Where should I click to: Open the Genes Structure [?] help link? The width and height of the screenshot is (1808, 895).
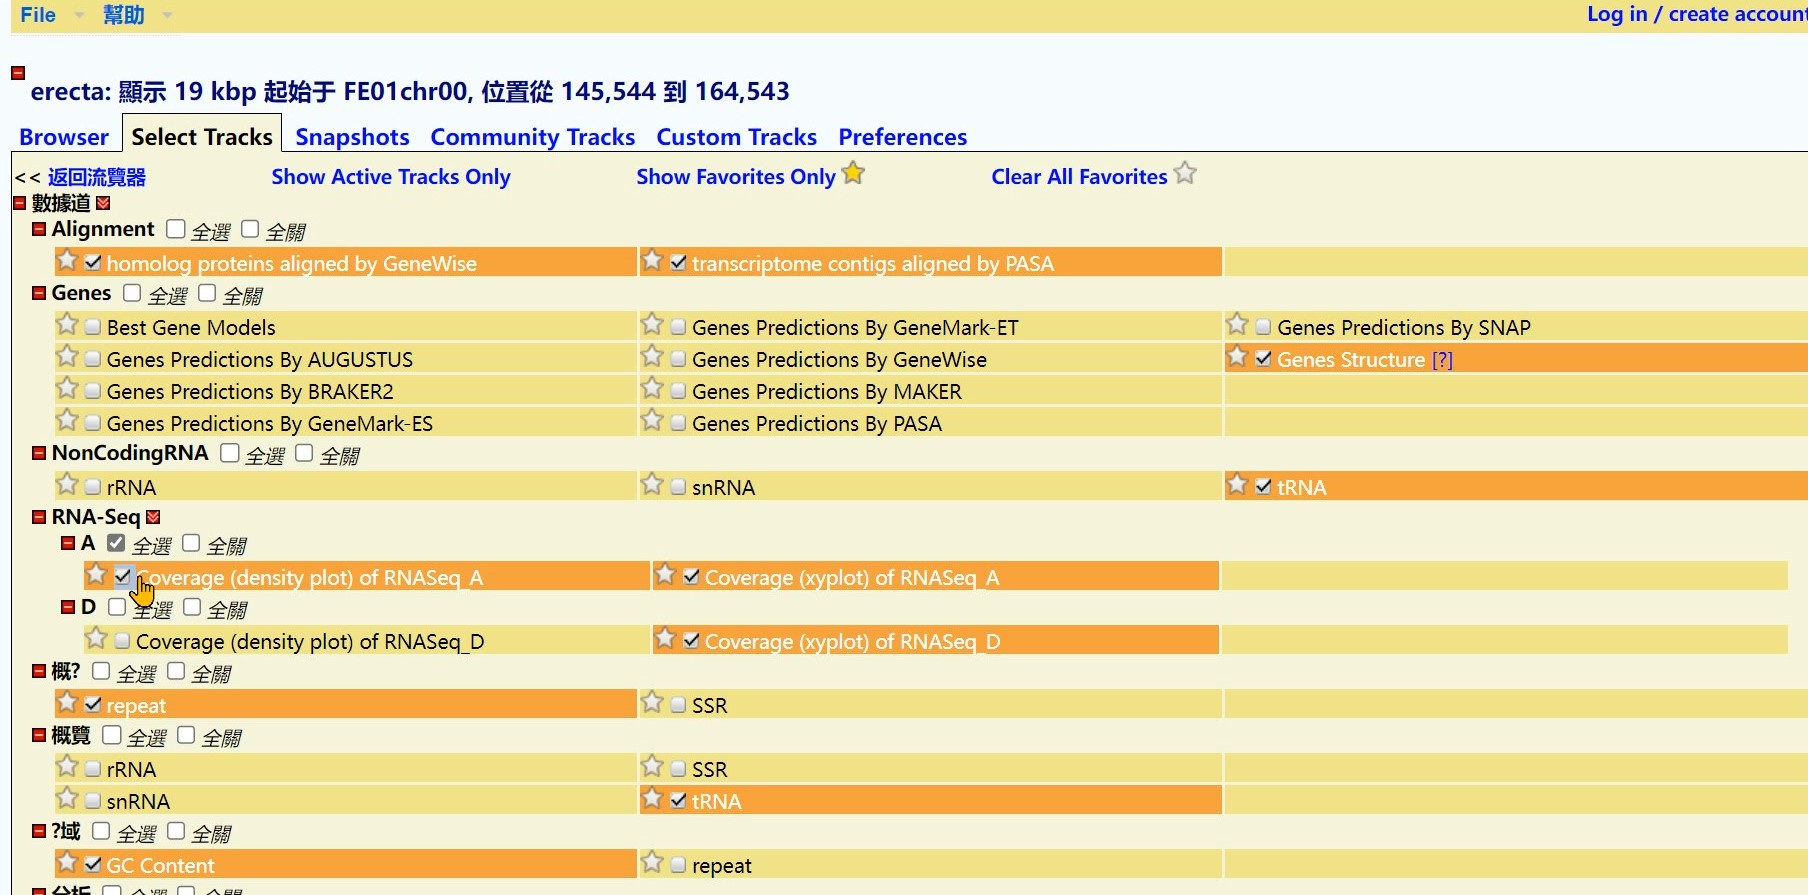[x=1441, y=360]
